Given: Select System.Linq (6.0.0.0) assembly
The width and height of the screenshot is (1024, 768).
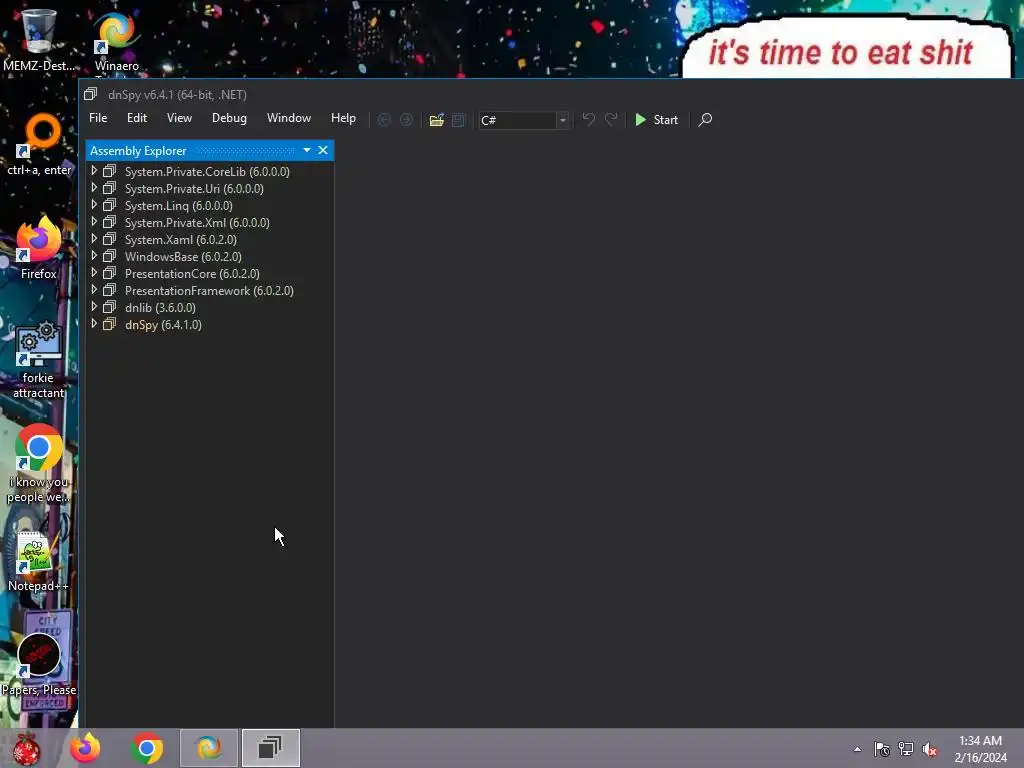Looking at the screenshot, I should coord(178,206).
